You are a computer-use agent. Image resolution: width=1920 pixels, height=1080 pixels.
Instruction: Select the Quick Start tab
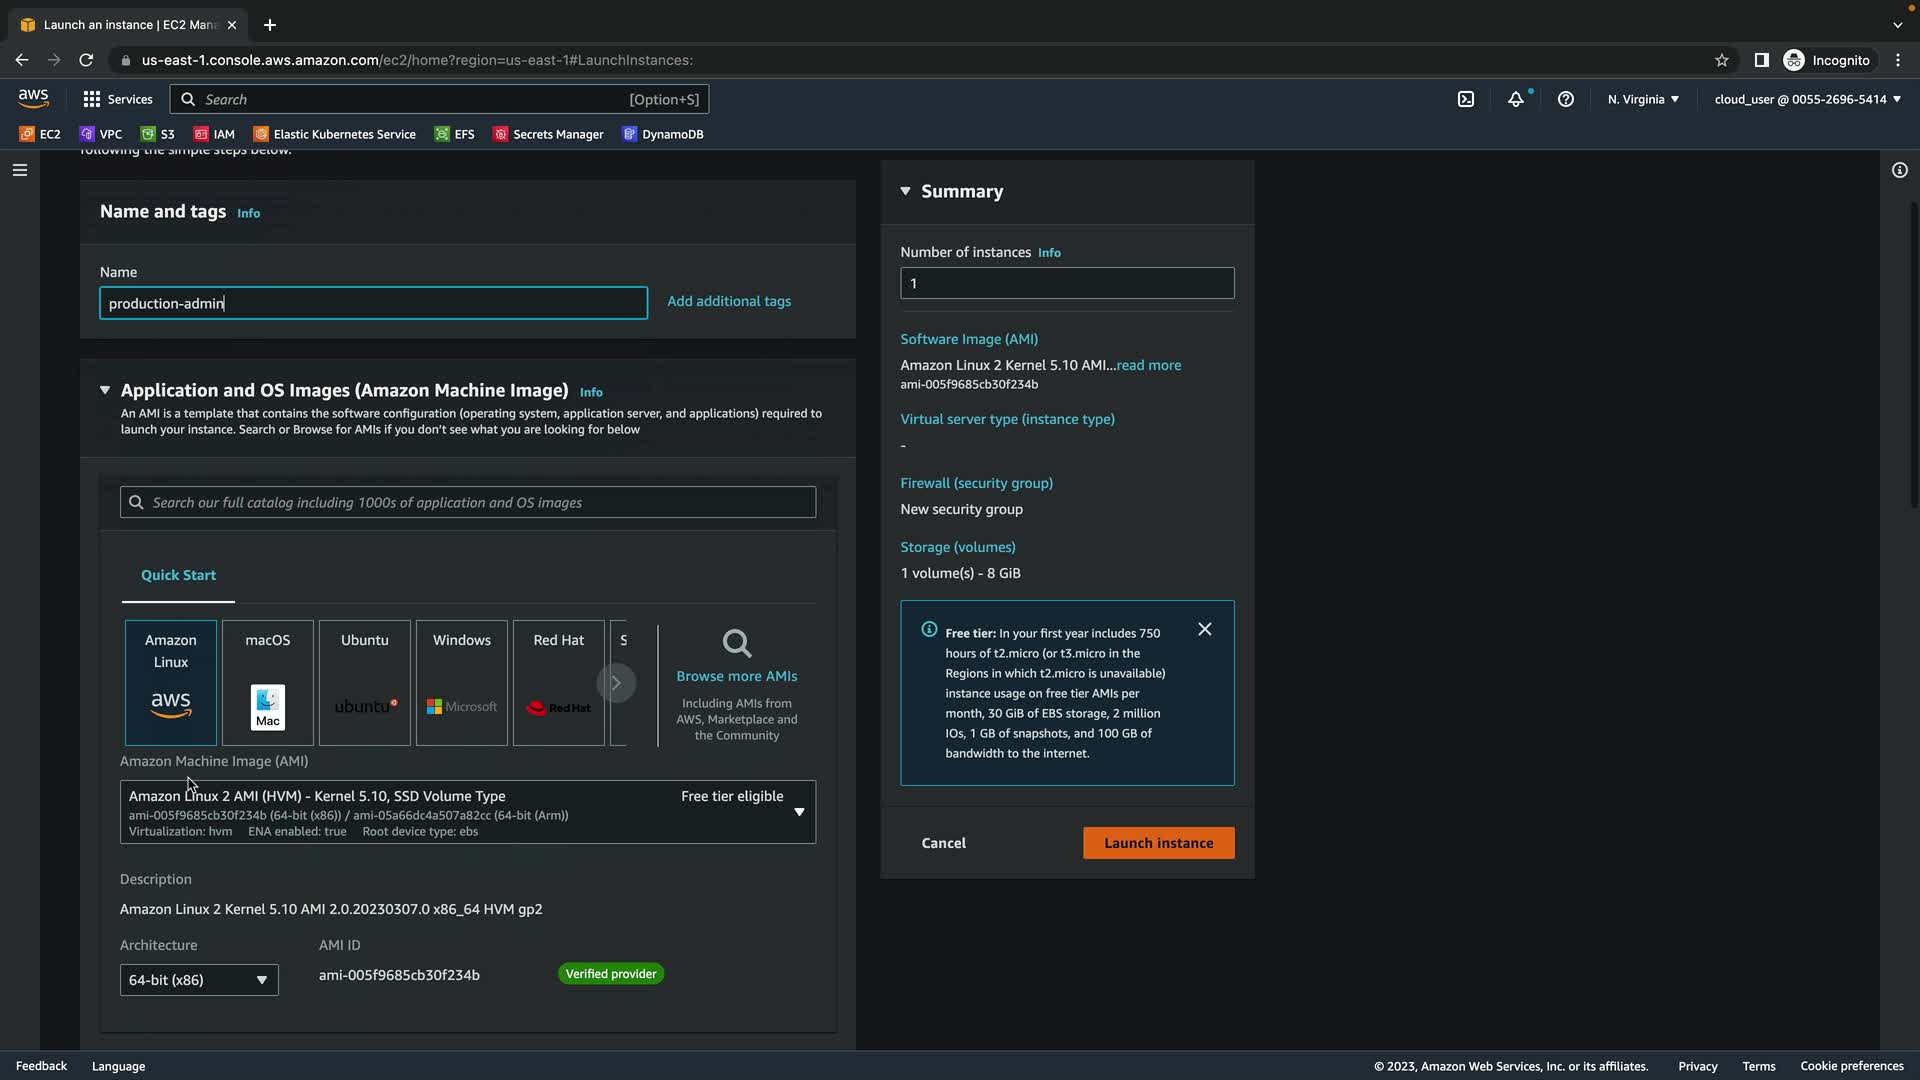click(178, 575)
